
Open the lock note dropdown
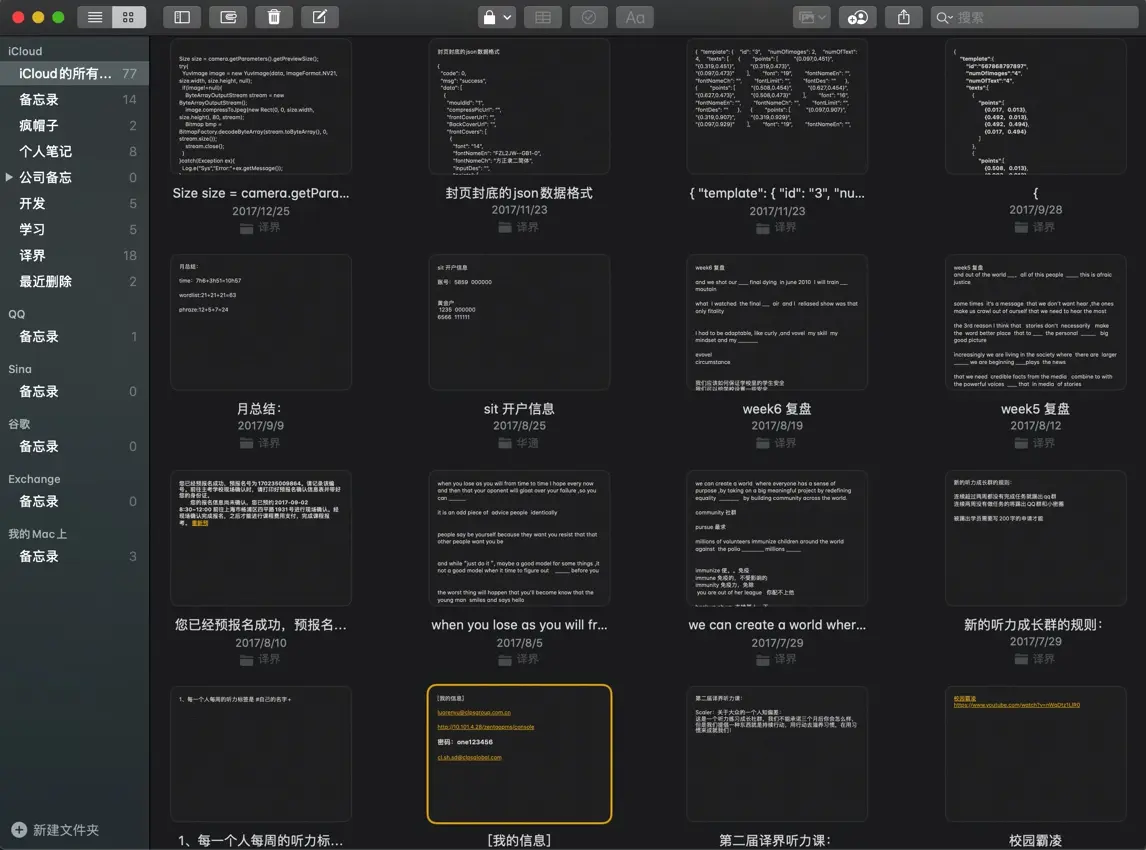click(x=497, y=17)
